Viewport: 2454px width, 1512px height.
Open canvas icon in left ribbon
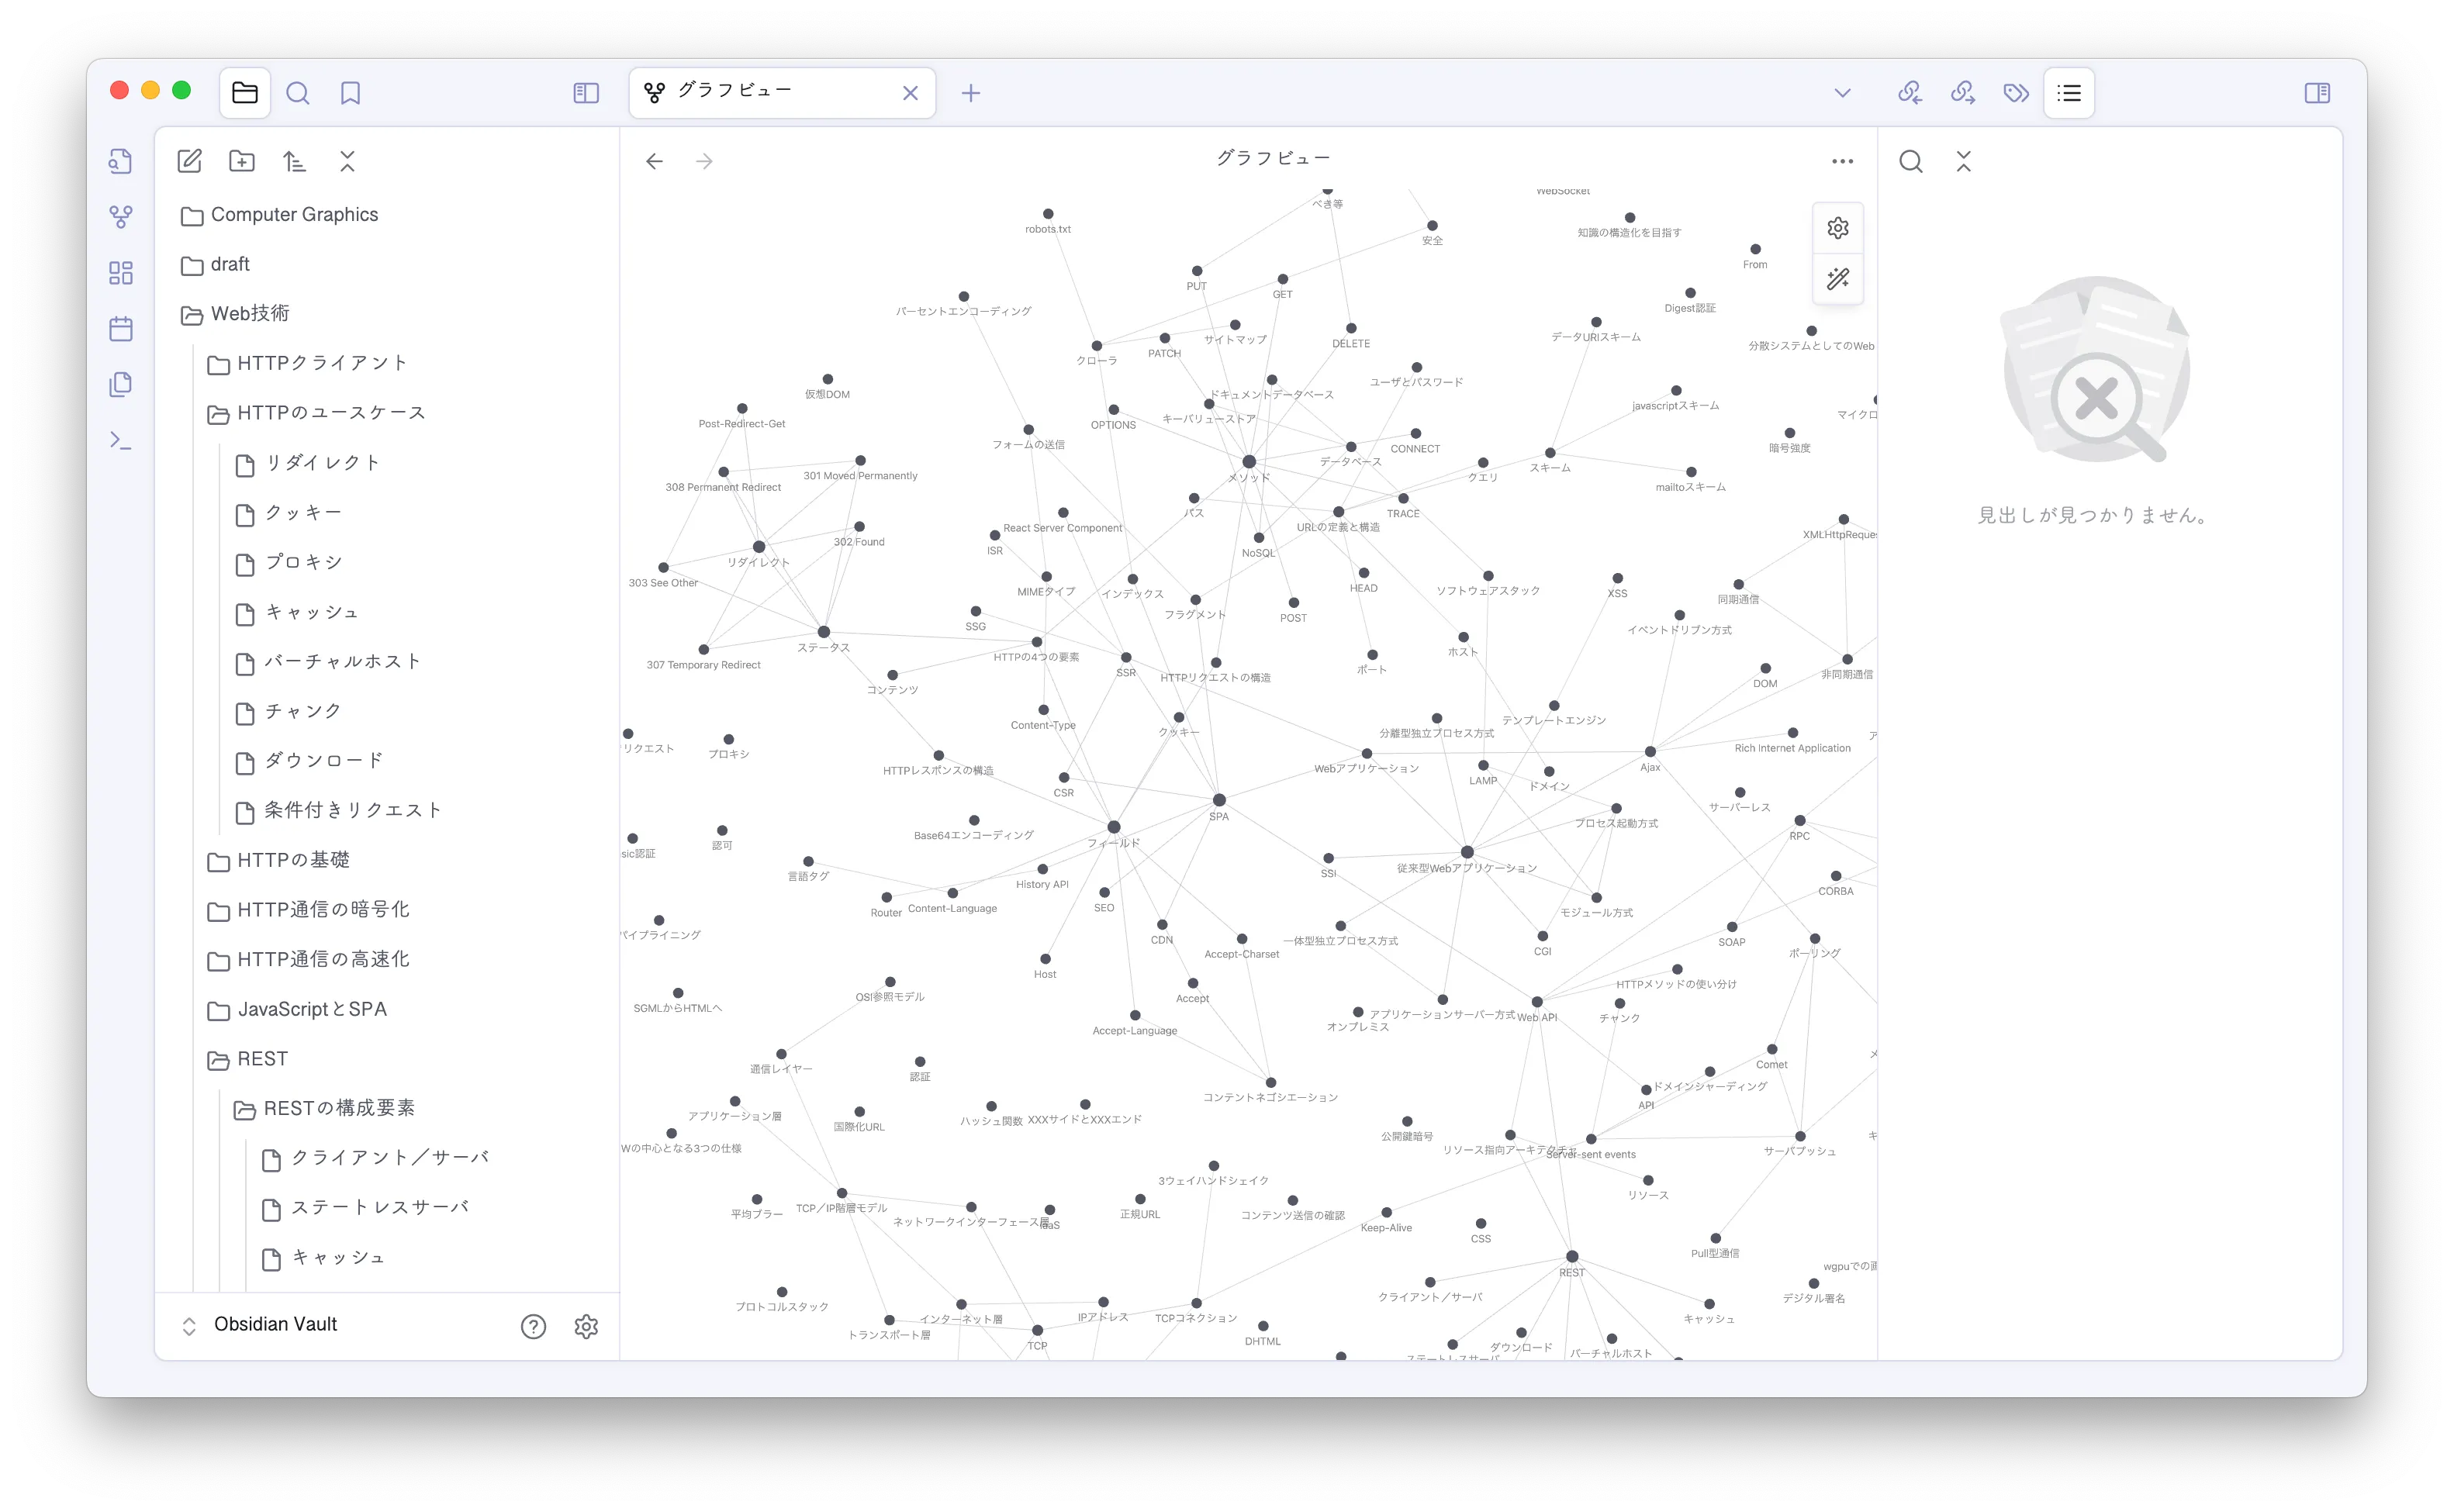pos(121,273)
